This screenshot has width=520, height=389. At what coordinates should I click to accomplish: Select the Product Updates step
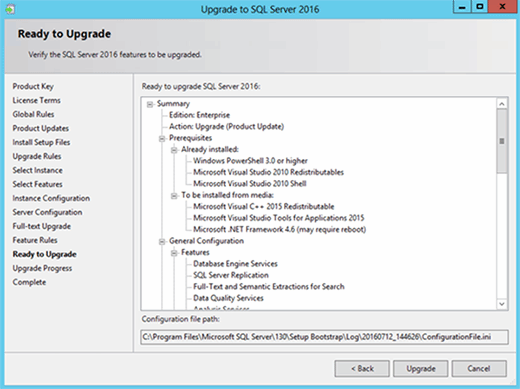click(41, 128)
